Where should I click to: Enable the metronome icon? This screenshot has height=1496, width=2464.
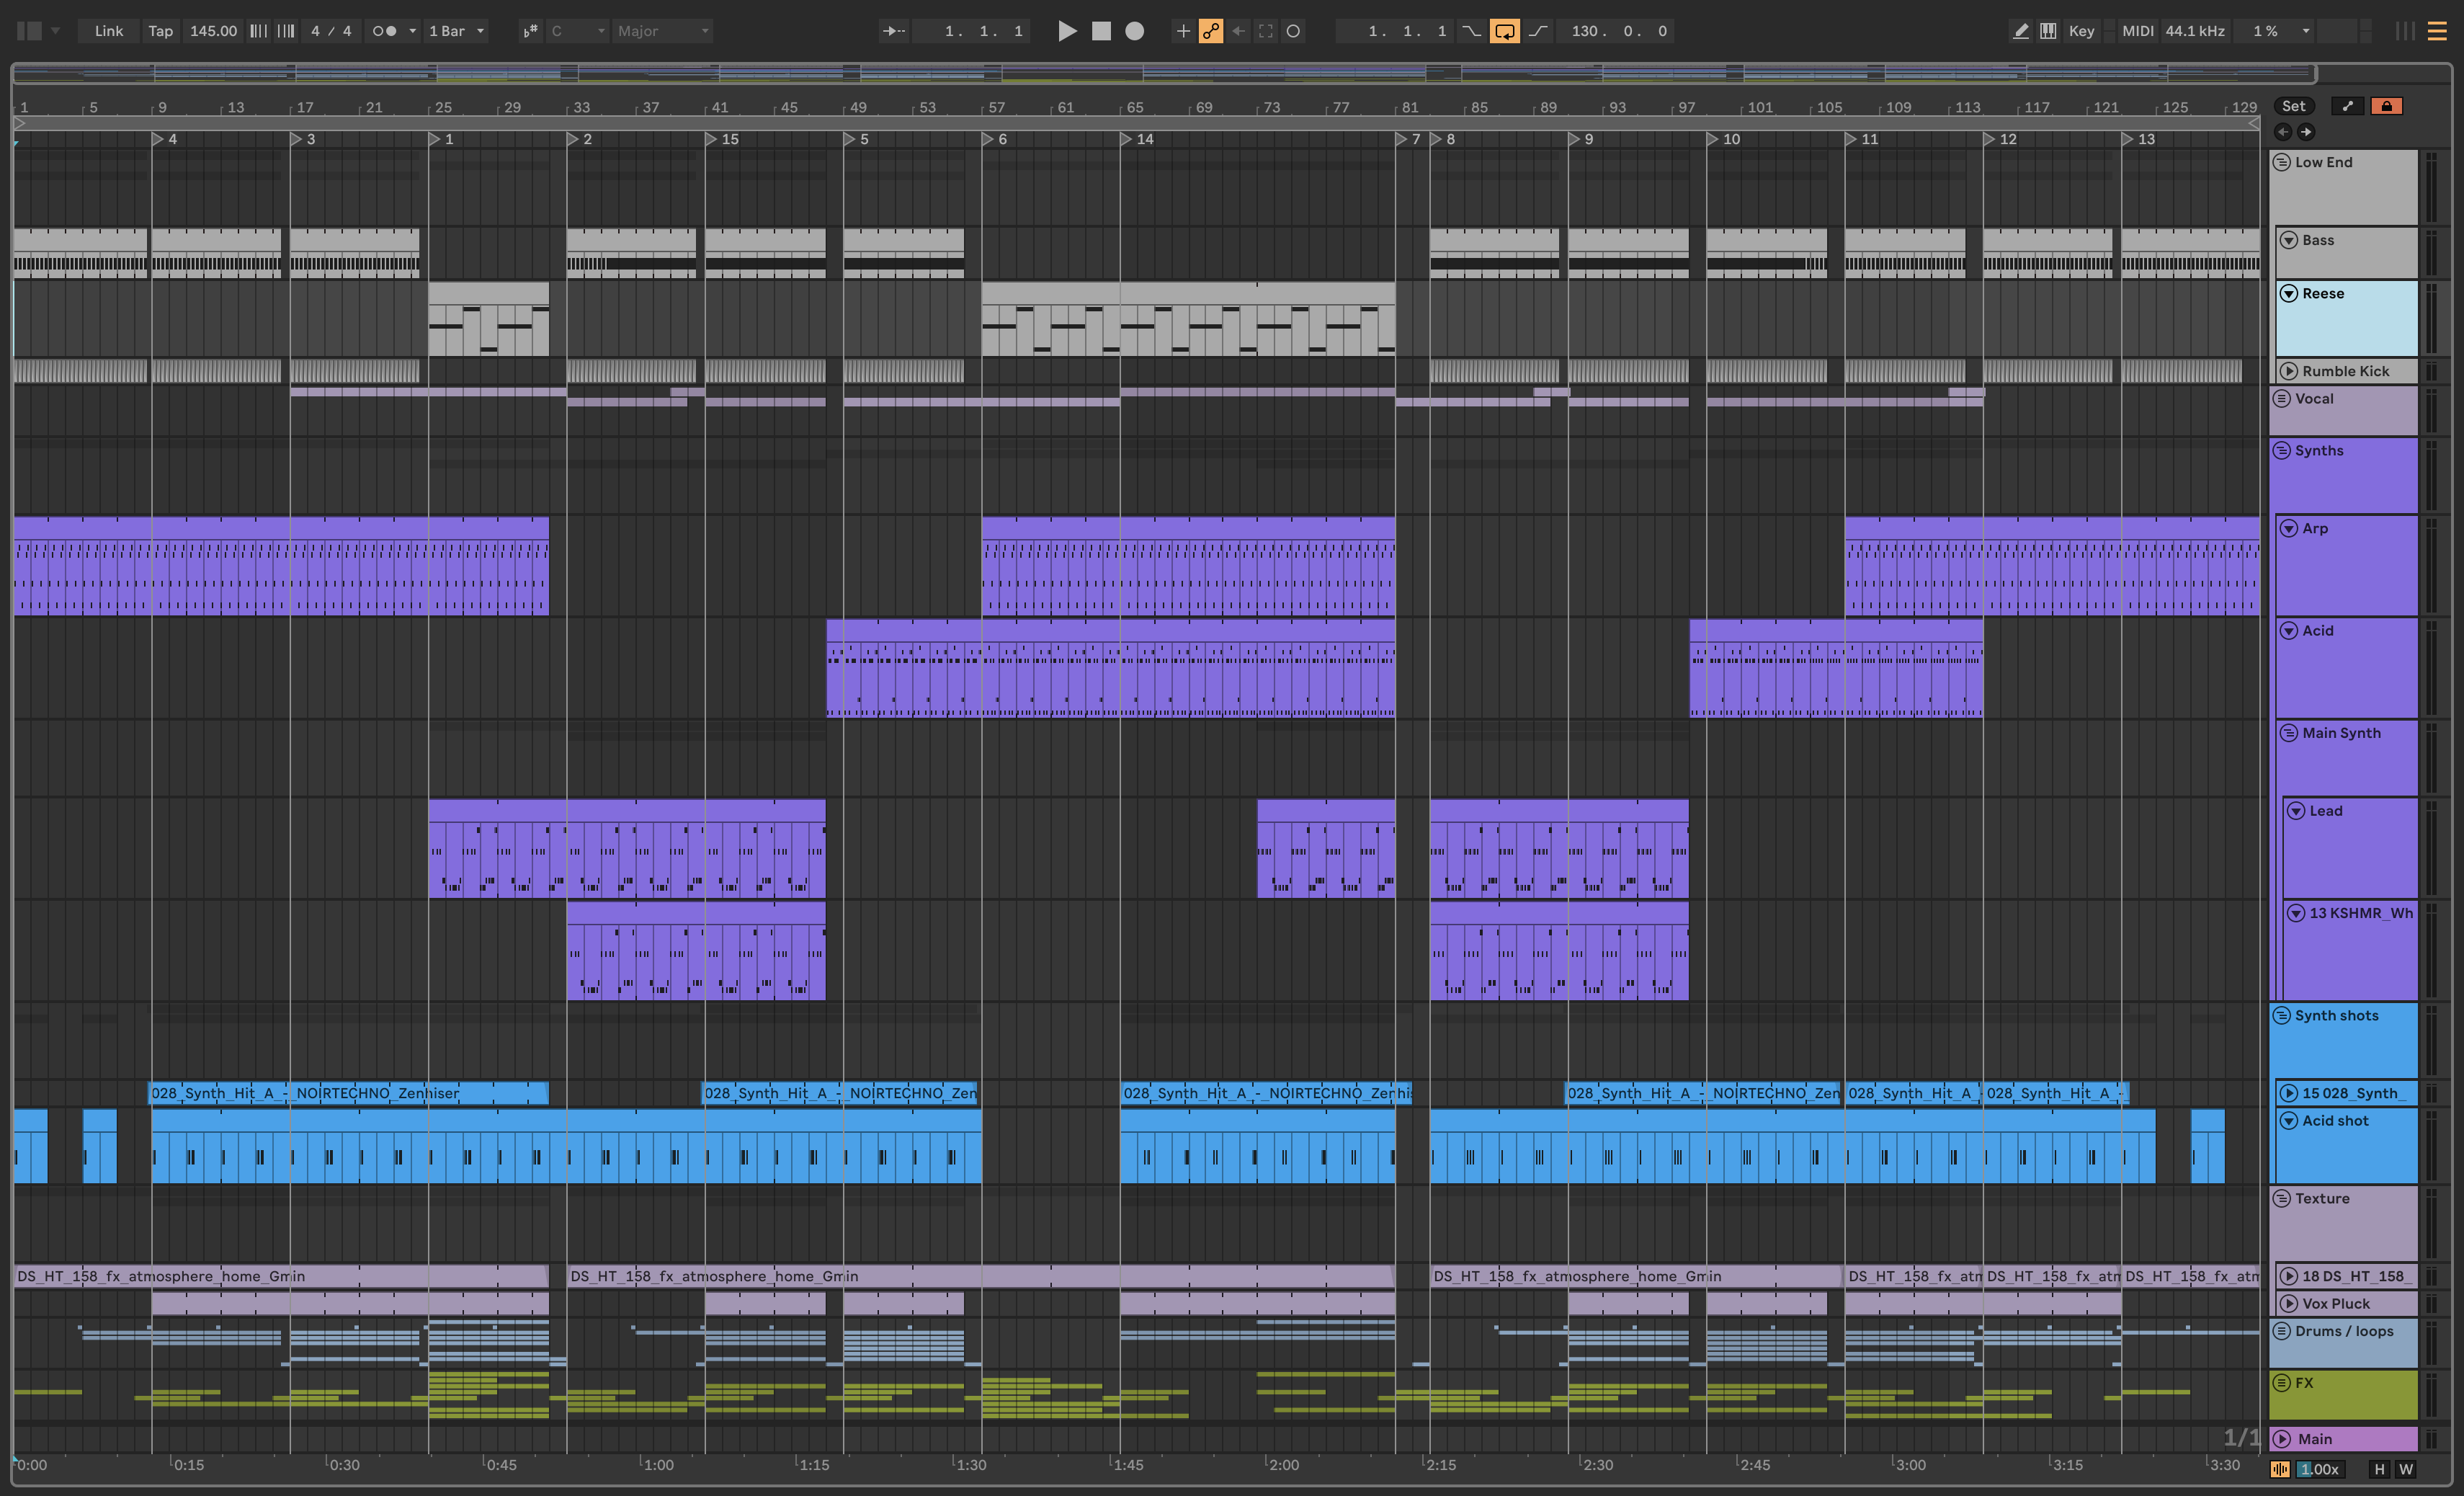pos(384,31)
